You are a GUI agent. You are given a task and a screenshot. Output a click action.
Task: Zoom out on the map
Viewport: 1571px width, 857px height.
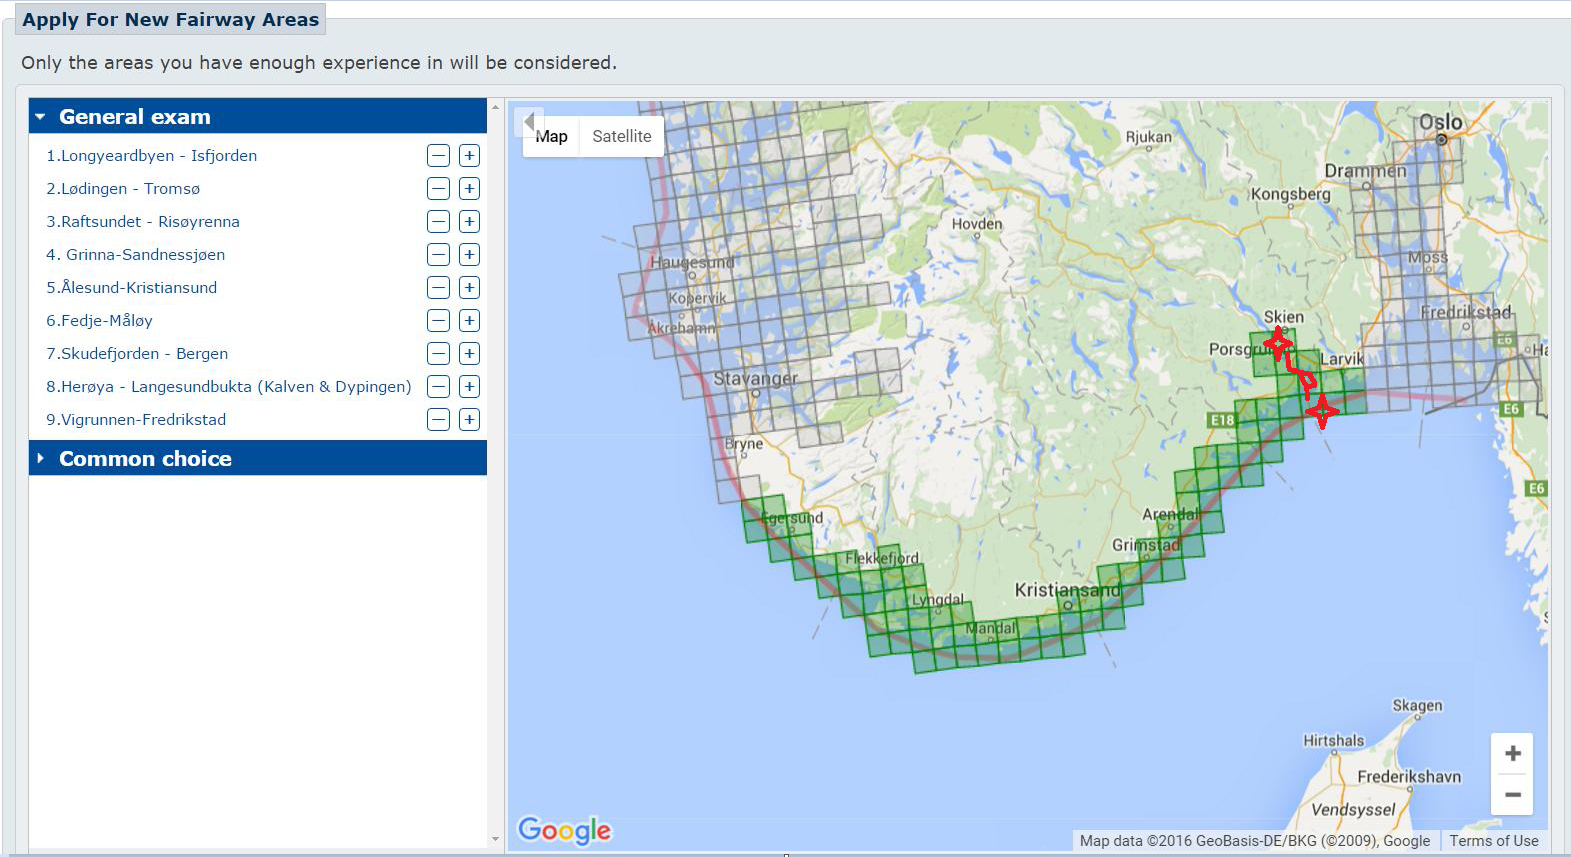coord(1512,795)
